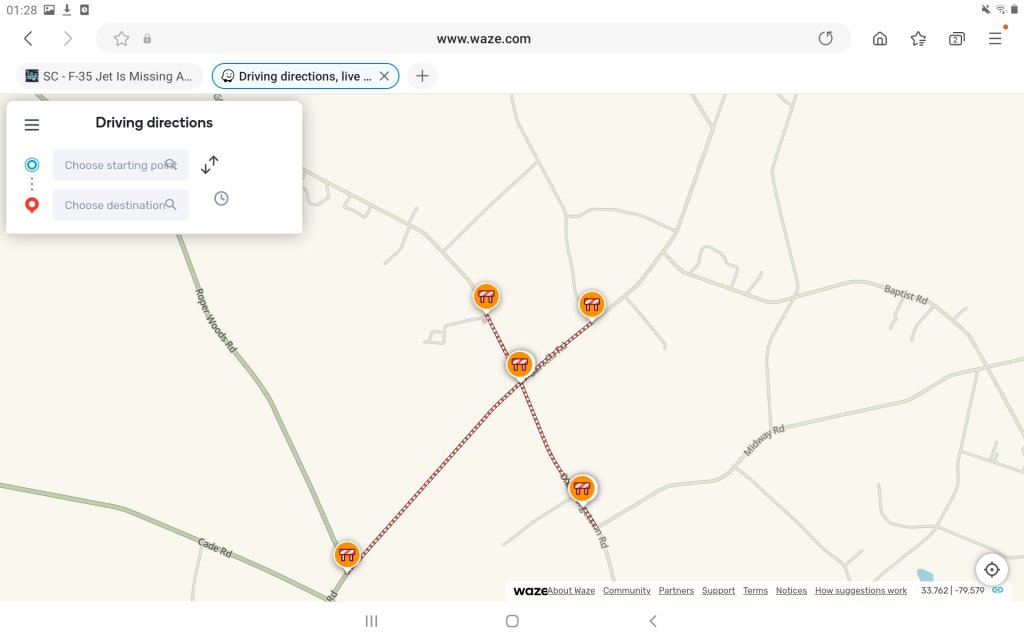
Task: Tap the www.waze.com address bar
Action: click(483, 39)
